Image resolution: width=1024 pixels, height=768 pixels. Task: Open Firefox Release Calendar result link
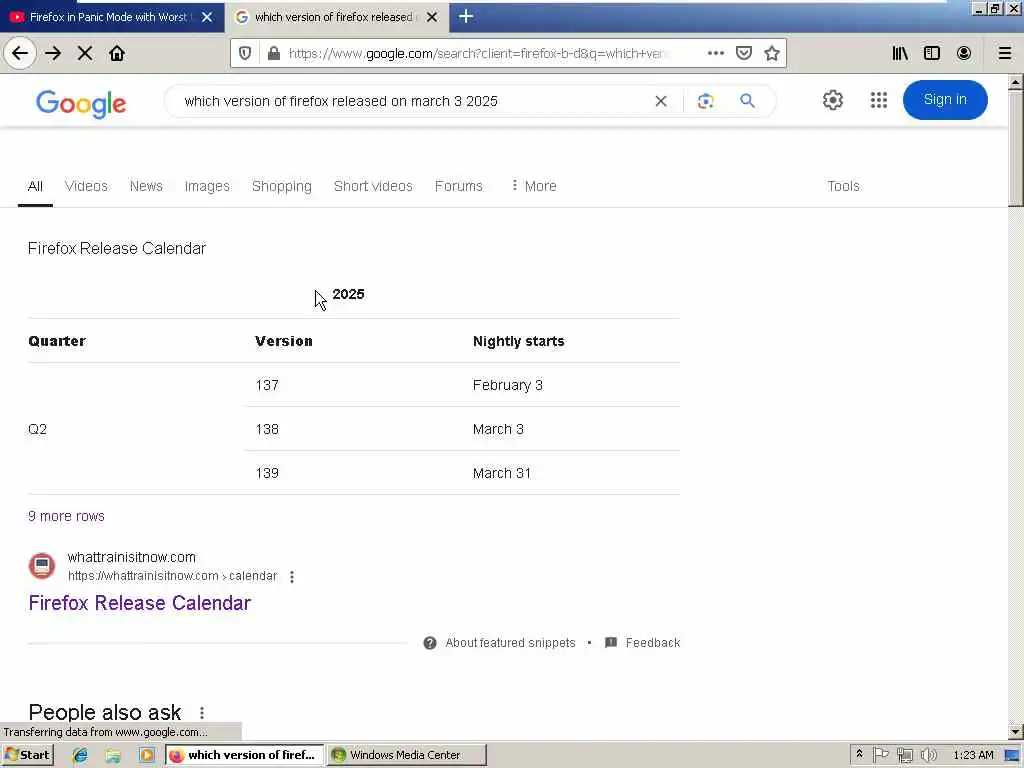pos(139,603)
